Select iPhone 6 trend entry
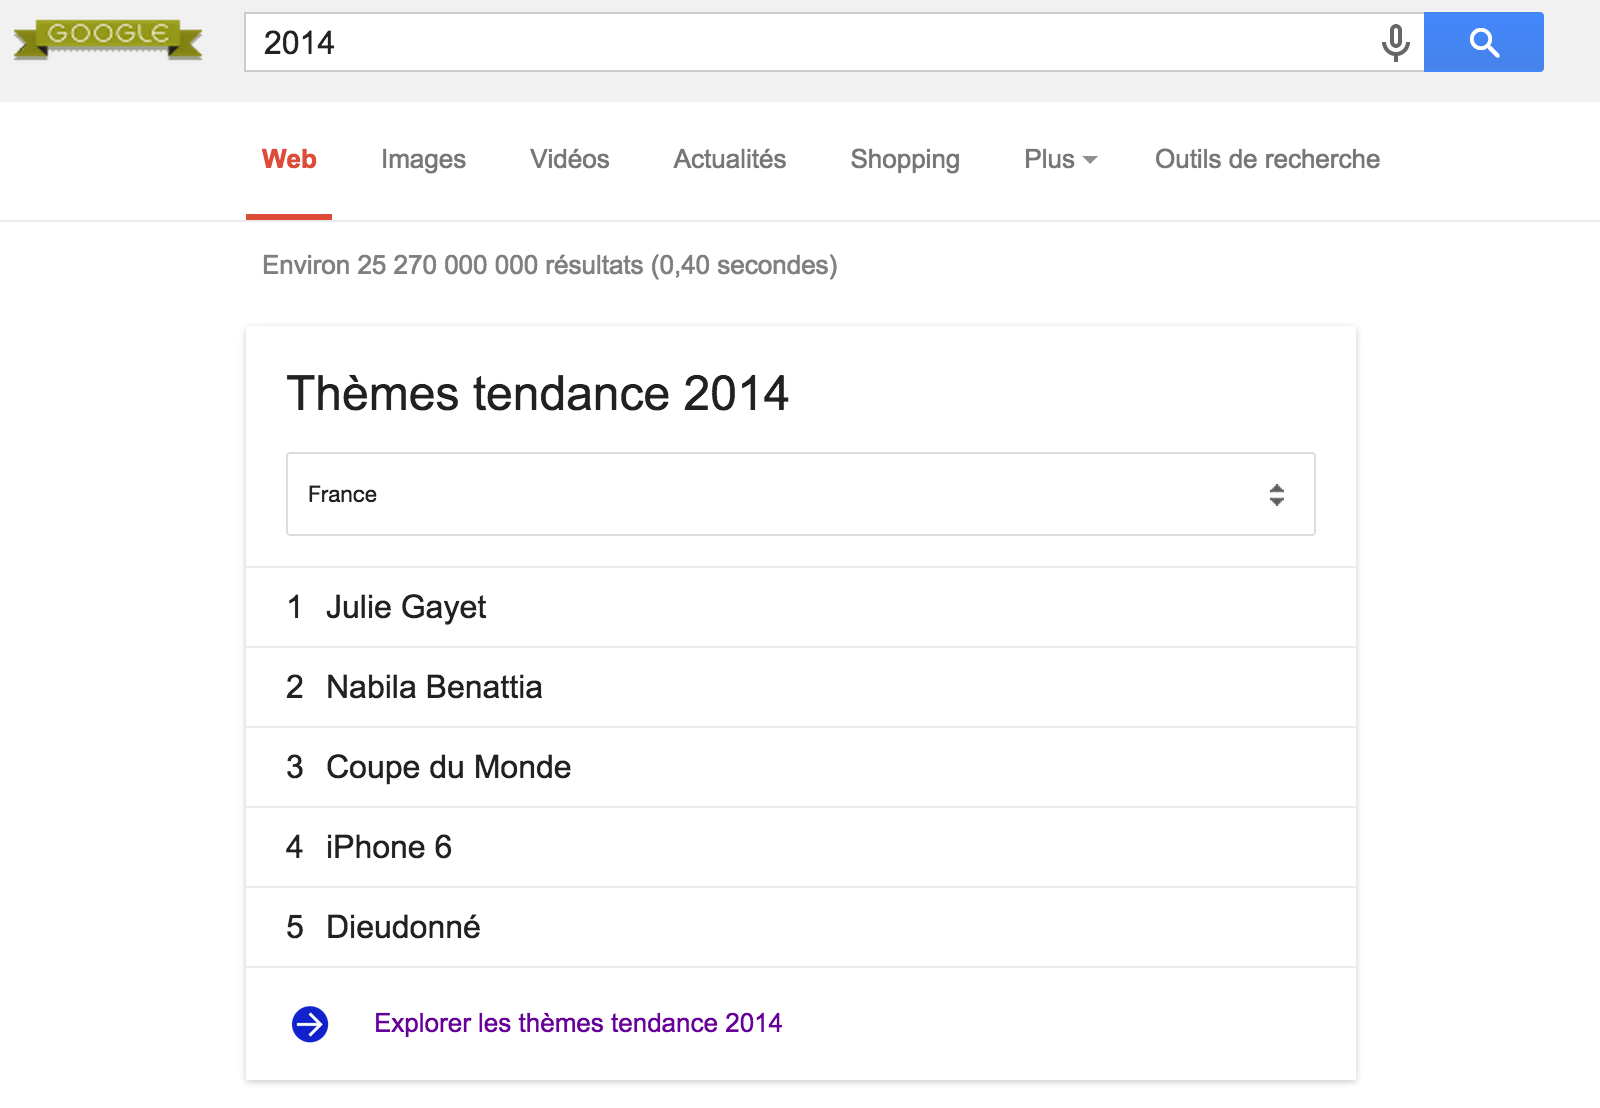 pos(800,847)
